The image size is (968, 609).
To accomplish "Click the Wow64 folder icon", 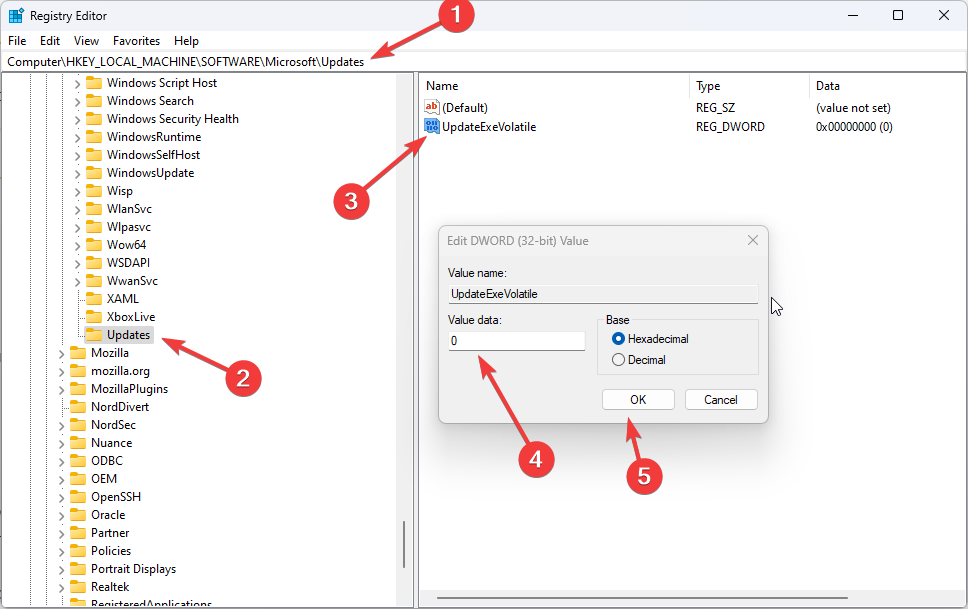I will (94, 245).
